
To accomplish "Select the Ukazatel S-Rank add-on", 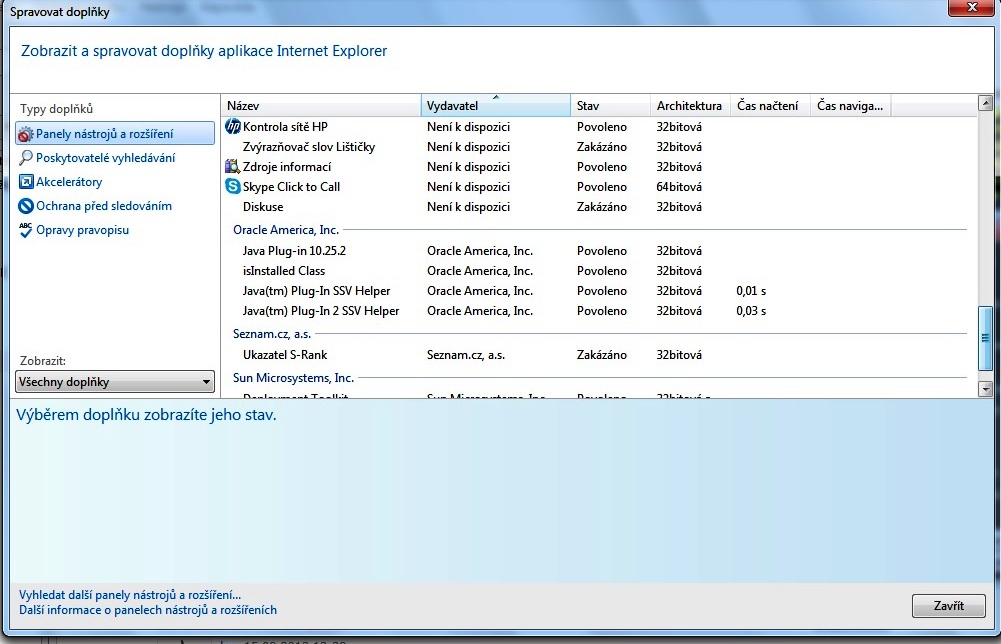I will [285, 355].
